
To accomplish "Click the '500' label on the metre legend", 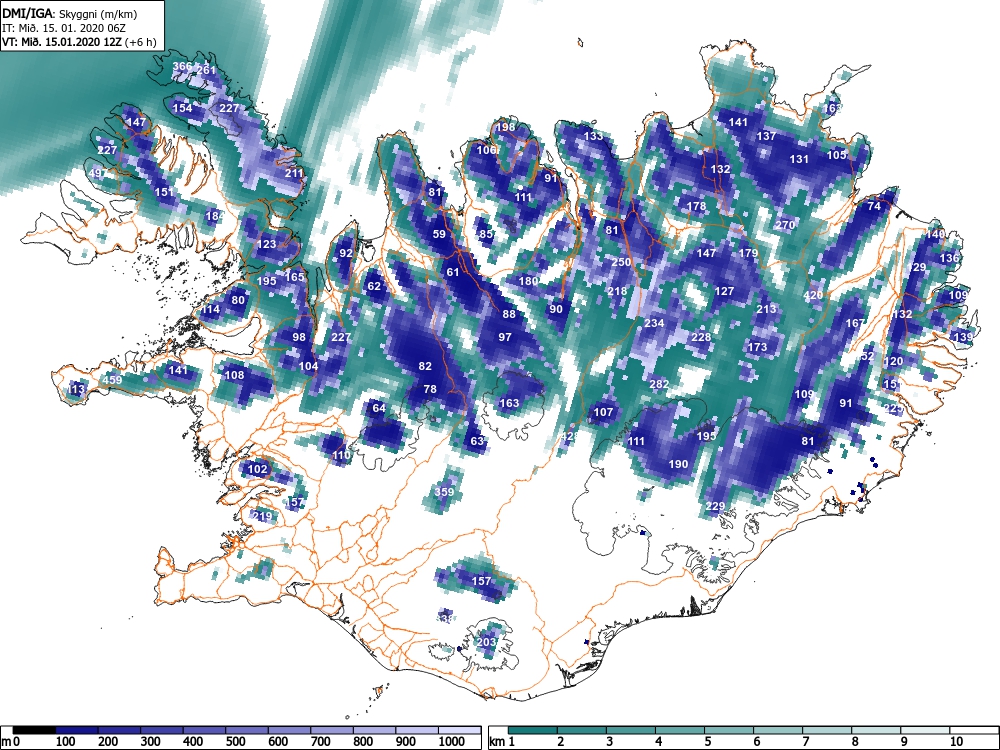I will point(235,742).
